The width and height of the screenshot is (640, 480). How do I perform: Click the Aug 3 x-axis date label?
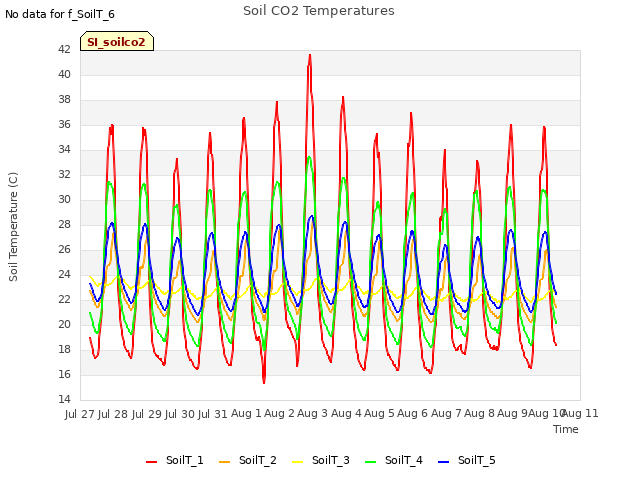(313, 414)
